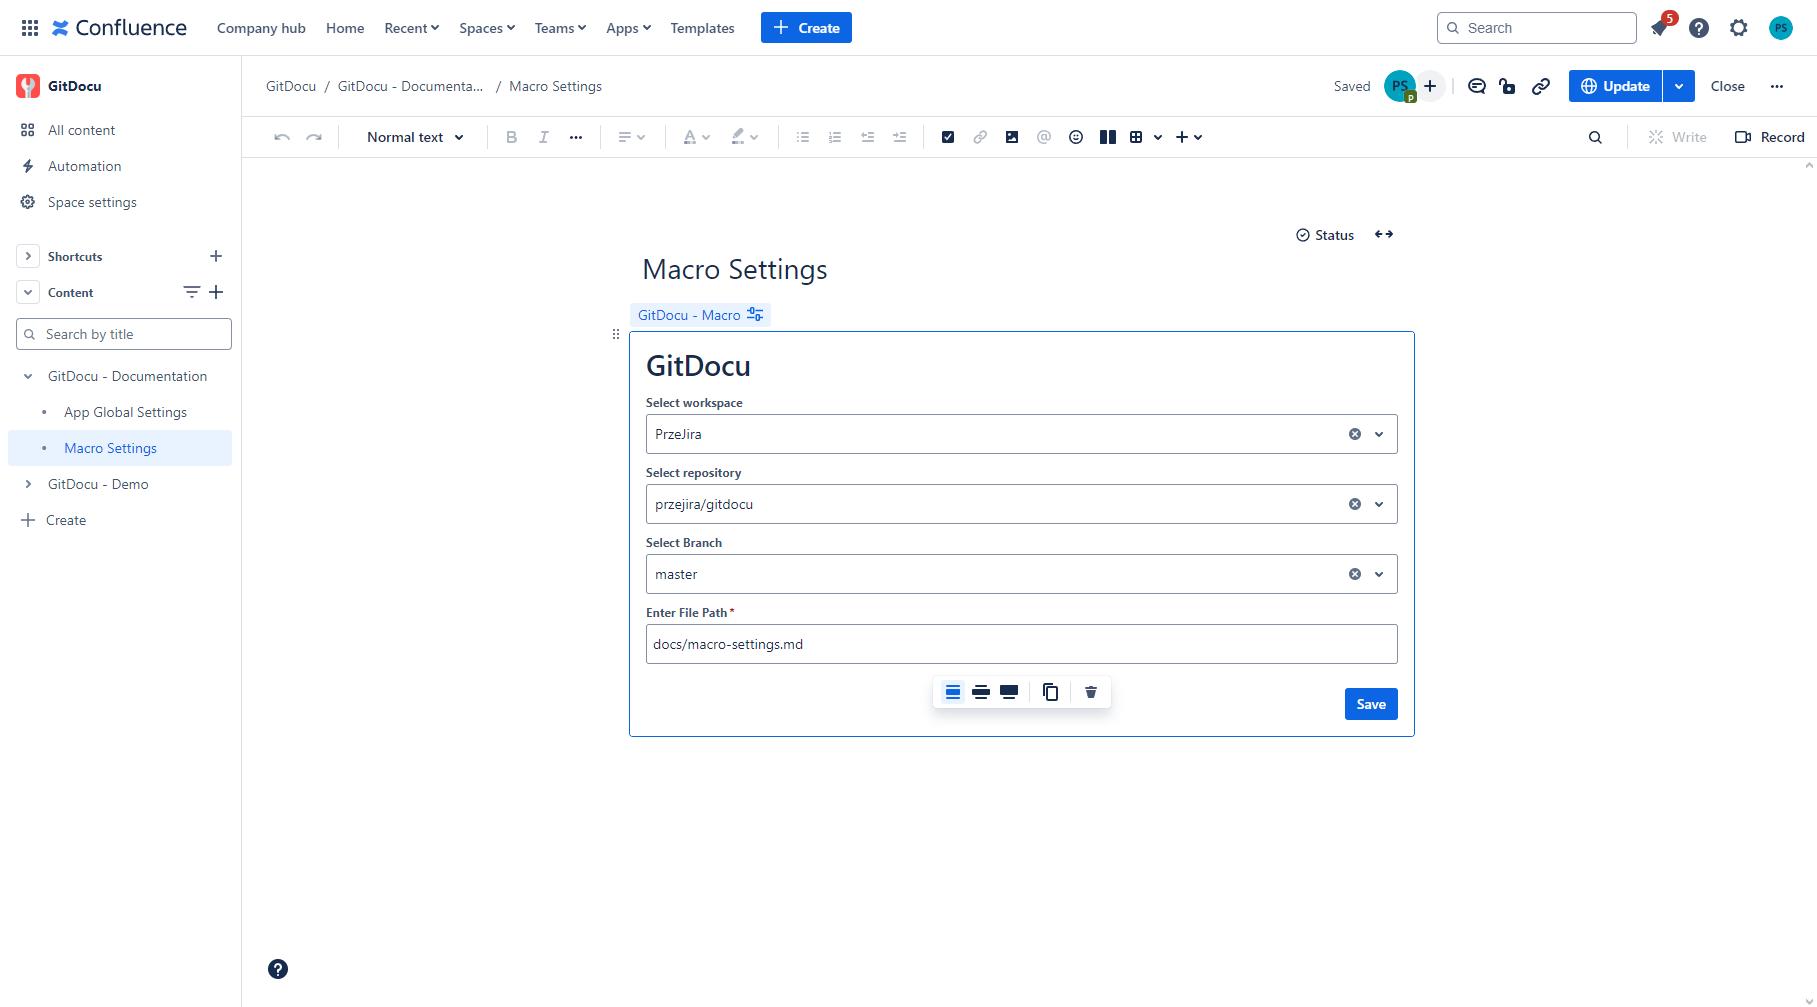Open the emoji picker
Screen dimensions: 1817x1007
pyautogui.click(x=1076, y=137)
